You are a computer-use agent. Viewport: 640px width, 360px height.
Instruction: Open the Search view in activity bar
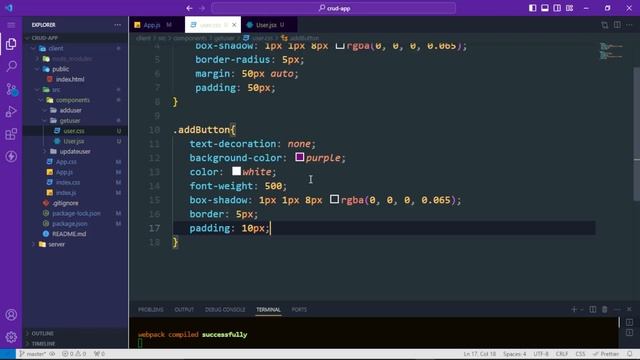[x=11, y=66]
